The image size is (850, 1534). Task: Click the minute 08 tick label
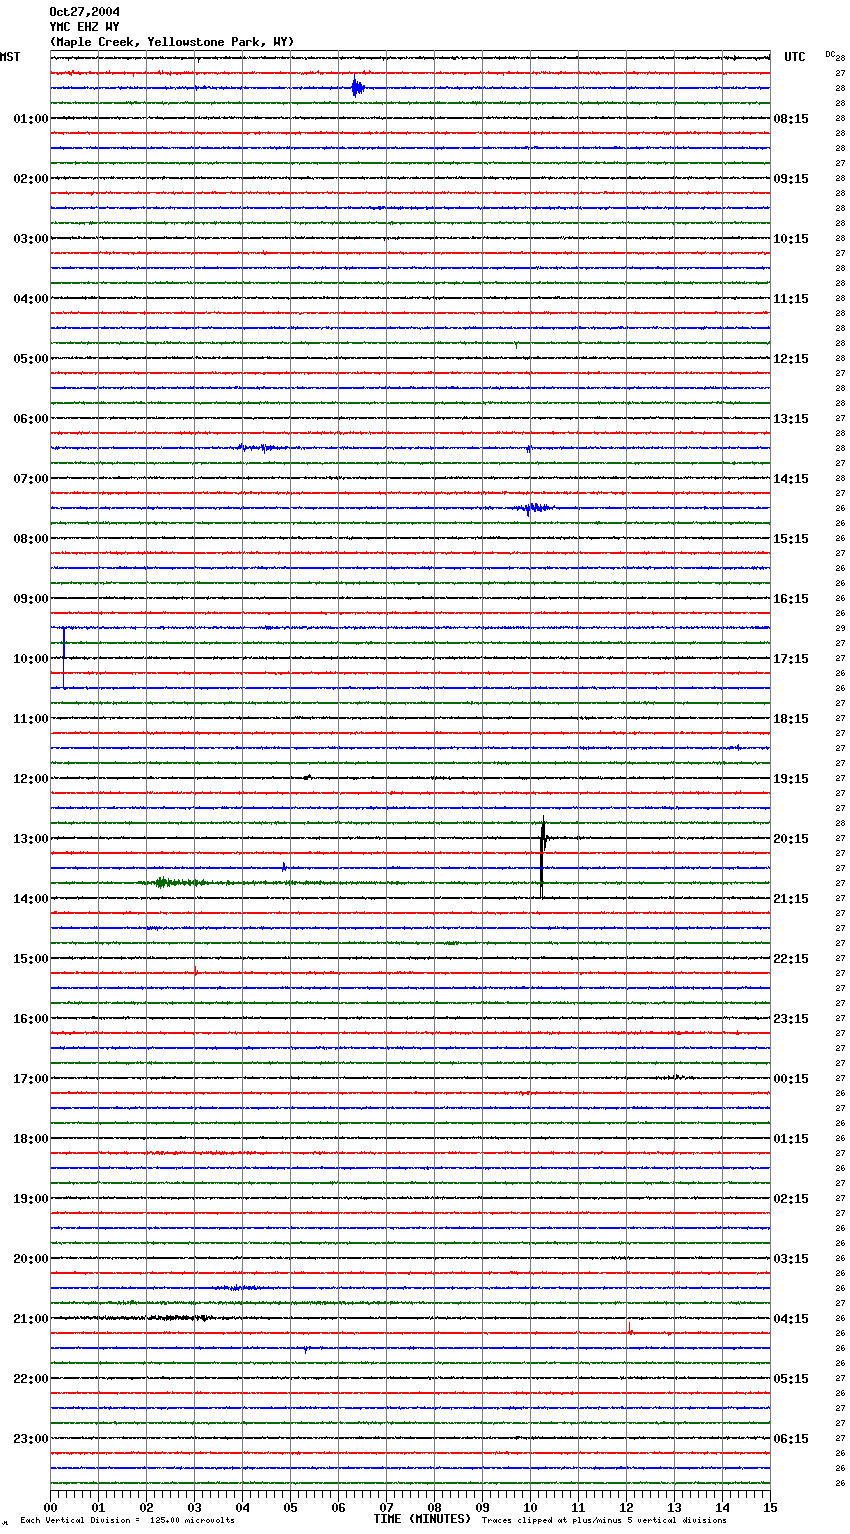(x=434, y=1507)
